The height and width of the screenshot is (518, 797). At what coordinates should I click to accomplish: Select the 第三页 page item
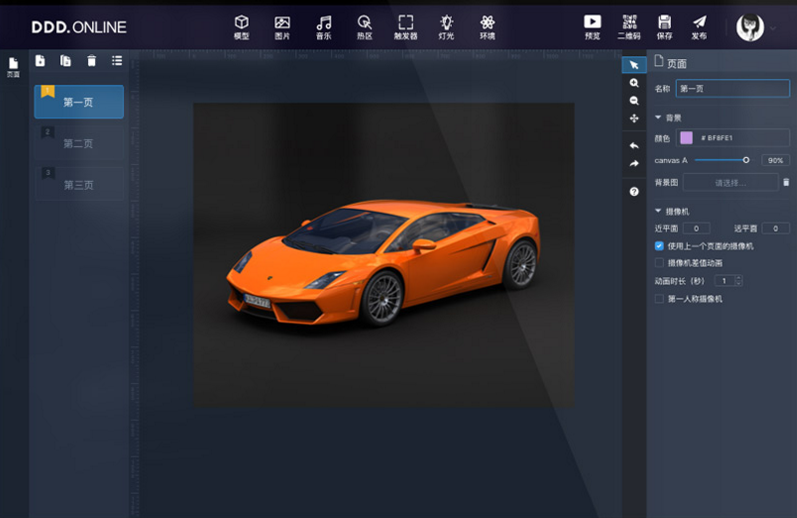(80, 184)
